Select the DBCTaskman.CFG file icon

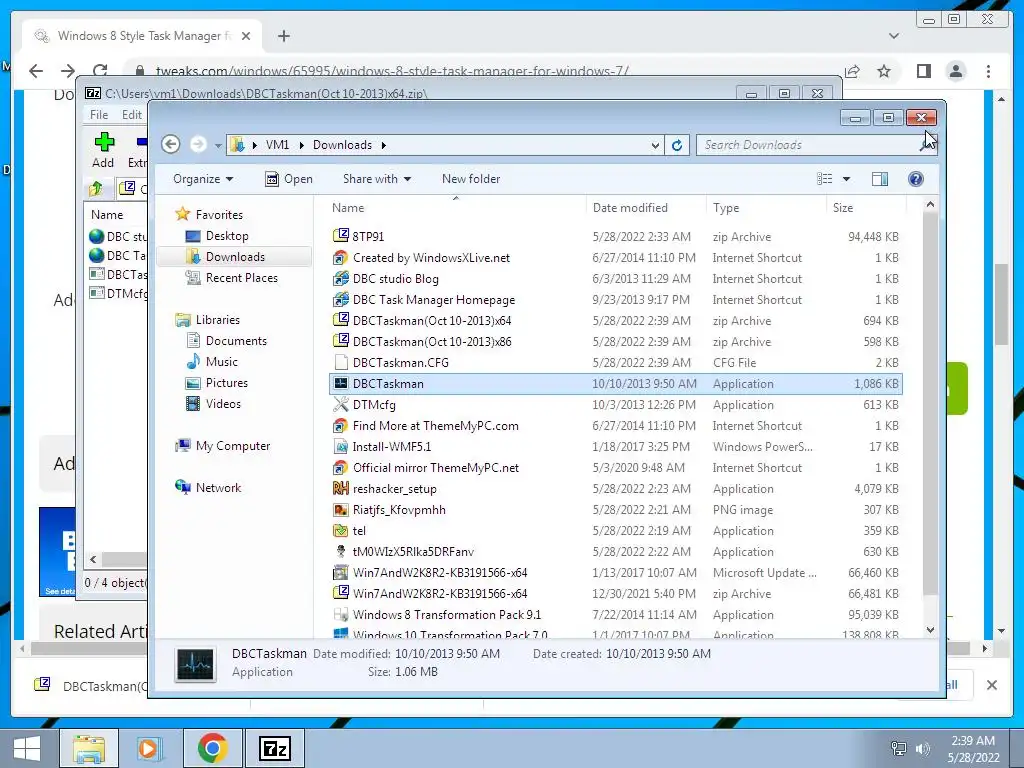pos(340,362)
